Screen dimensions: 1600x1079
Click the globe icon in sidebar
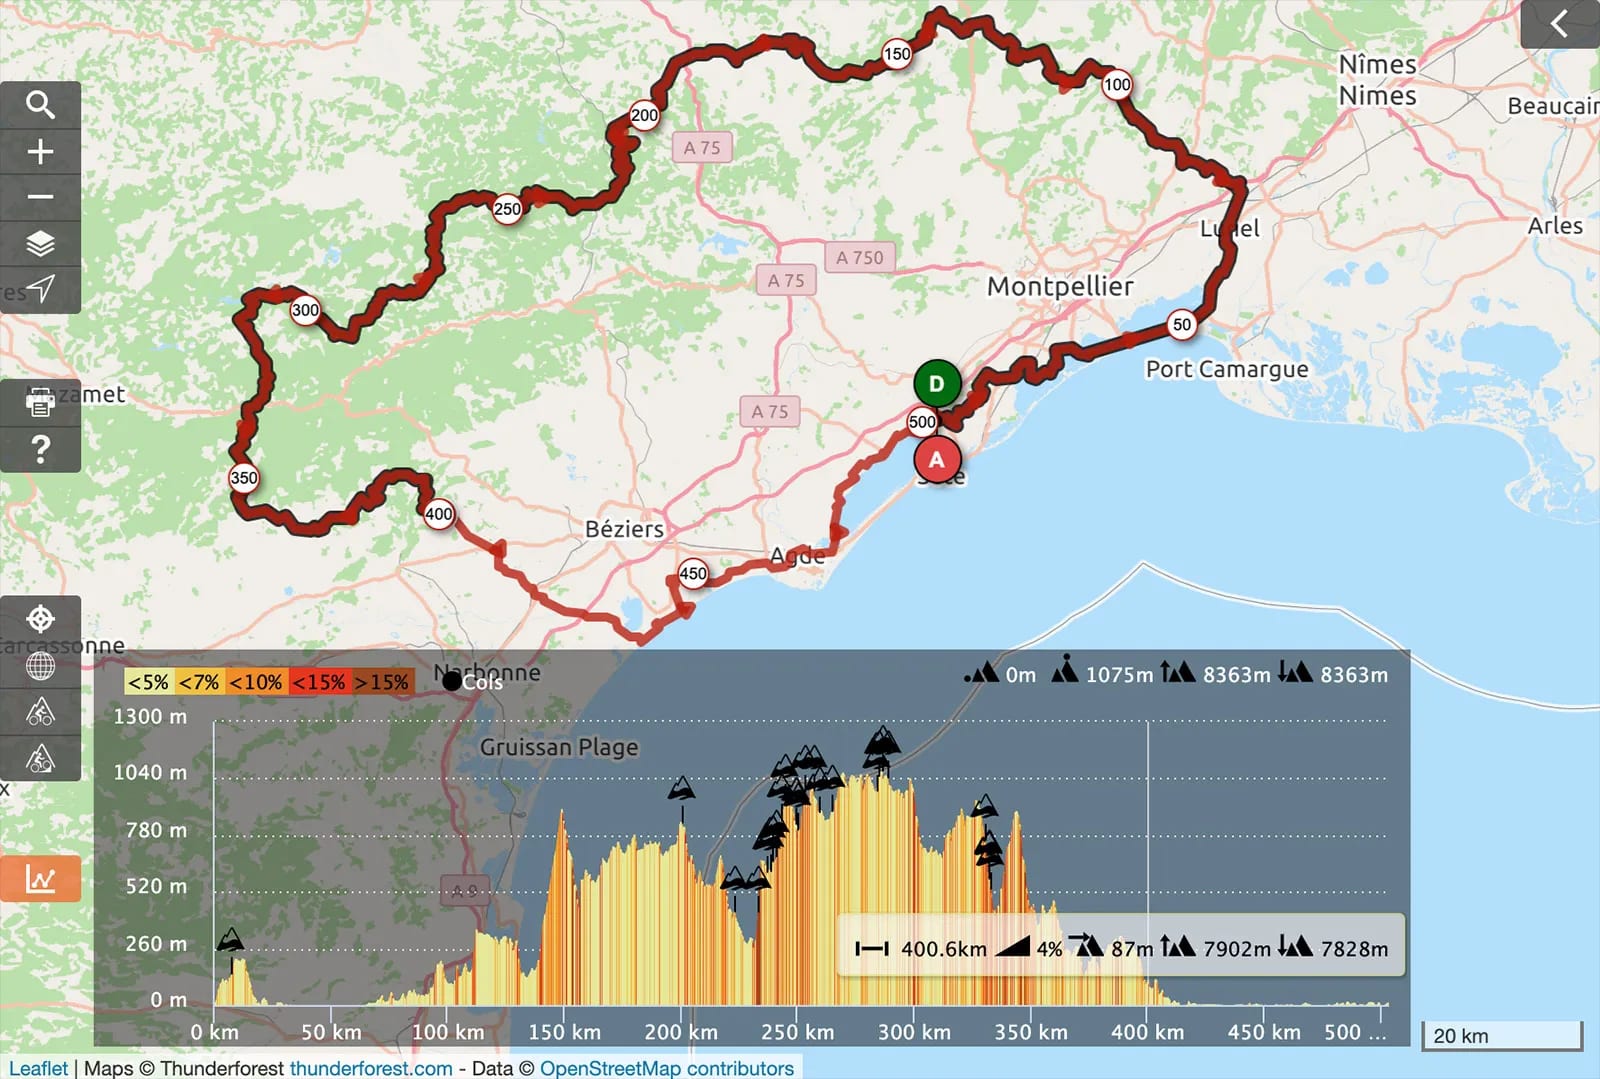point(40,665)
